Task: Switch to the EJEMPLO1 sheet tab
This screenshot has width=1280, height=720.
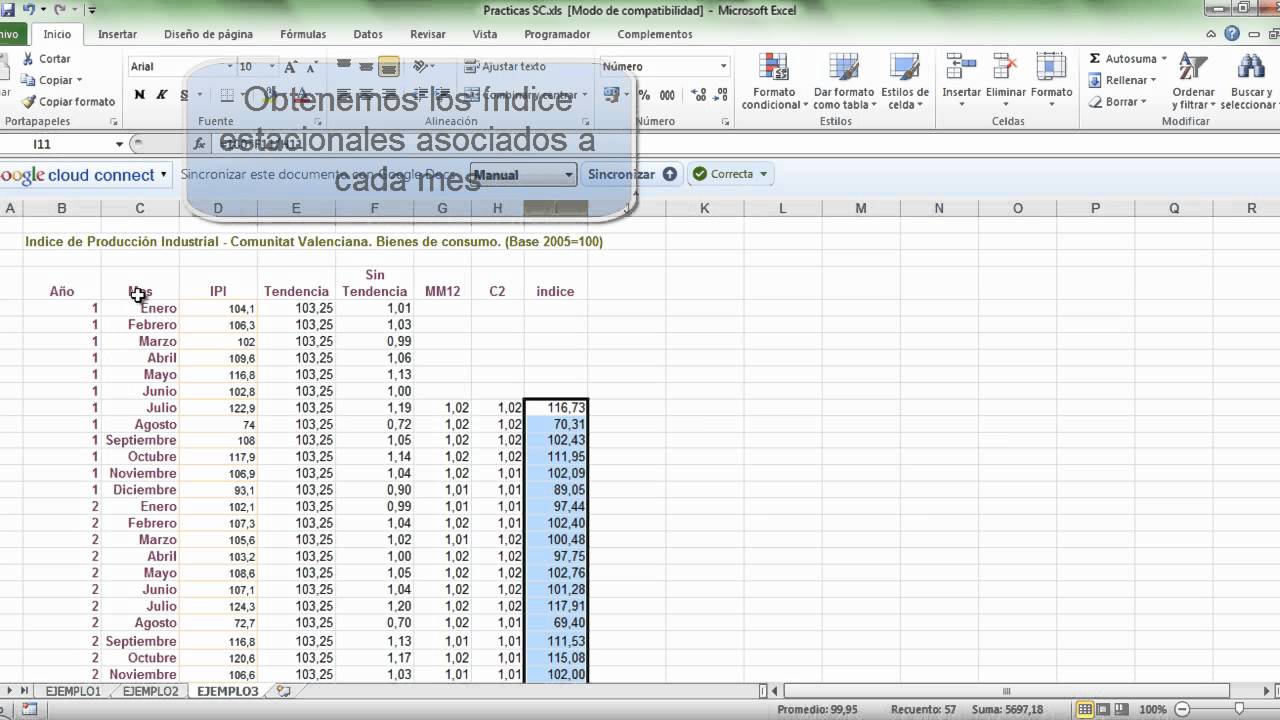Action: 72,691
